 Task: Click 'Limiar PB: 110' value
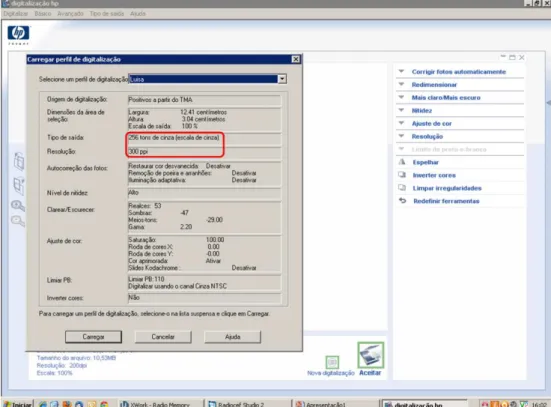pos(146,279)
